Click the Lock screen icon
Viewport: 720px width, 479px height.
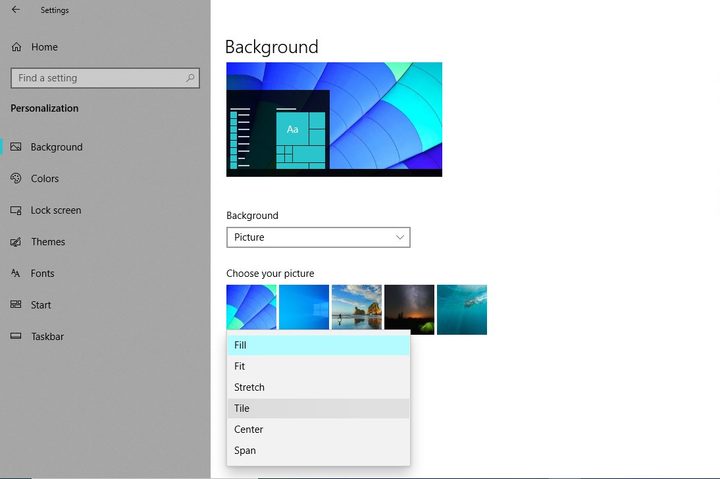16,210
